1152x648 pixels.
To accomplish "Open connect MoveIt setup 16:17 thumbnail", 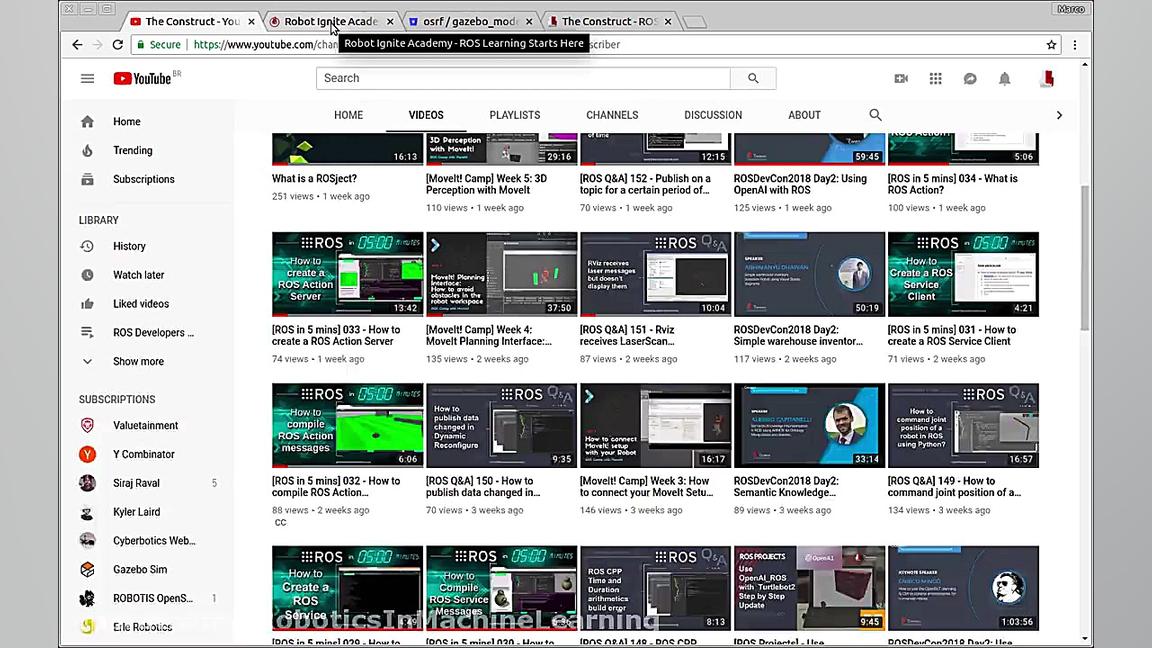I will tap(655, 425).
